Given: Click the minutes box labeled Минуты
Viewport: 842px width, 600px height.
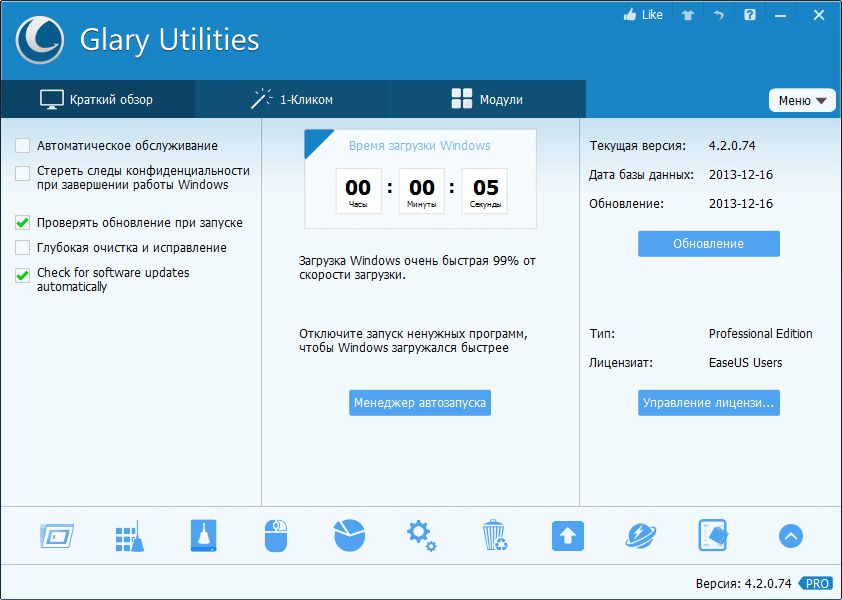Looking at the screenshot, I should point(422,191).
